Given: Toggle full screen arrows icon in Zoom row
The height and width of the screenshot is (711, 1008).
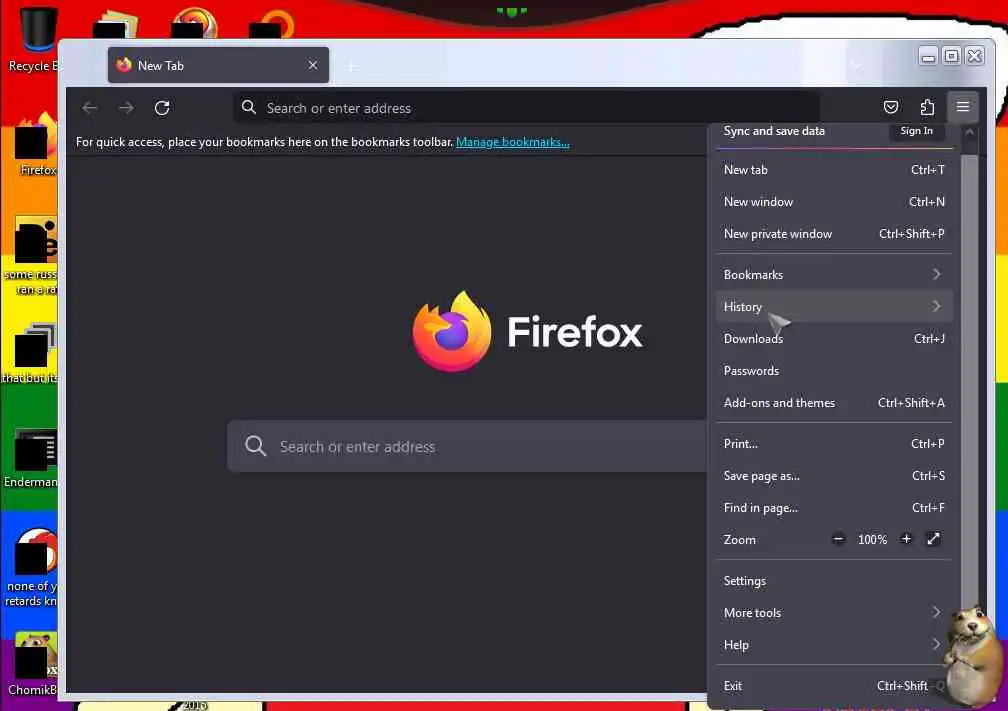Looking at the screenshot, I should tap(933, 539).
